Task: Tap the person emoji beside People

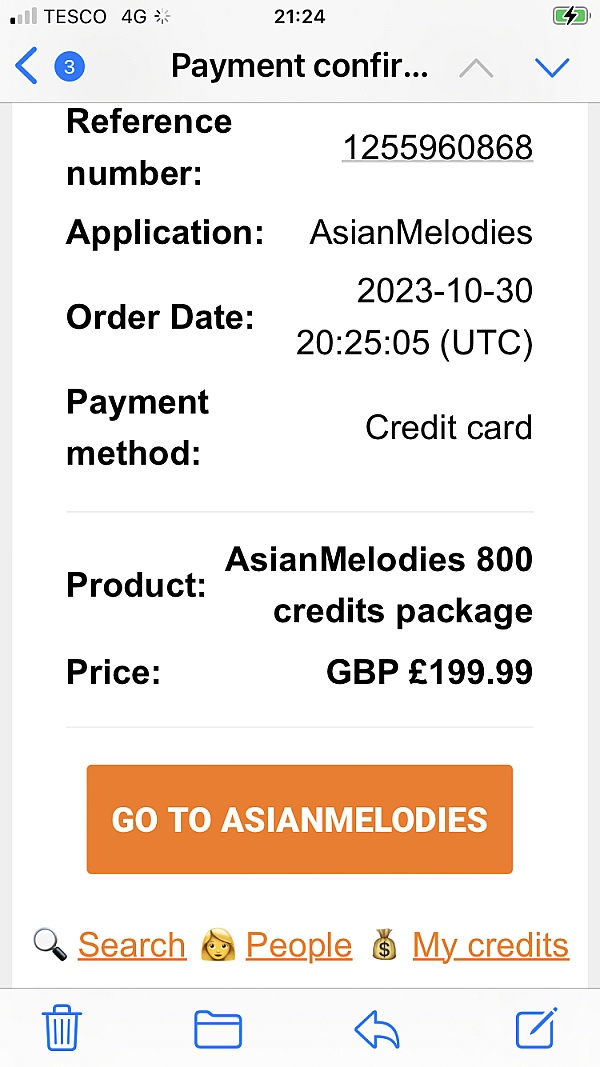Action: click(x=217, y=945)
